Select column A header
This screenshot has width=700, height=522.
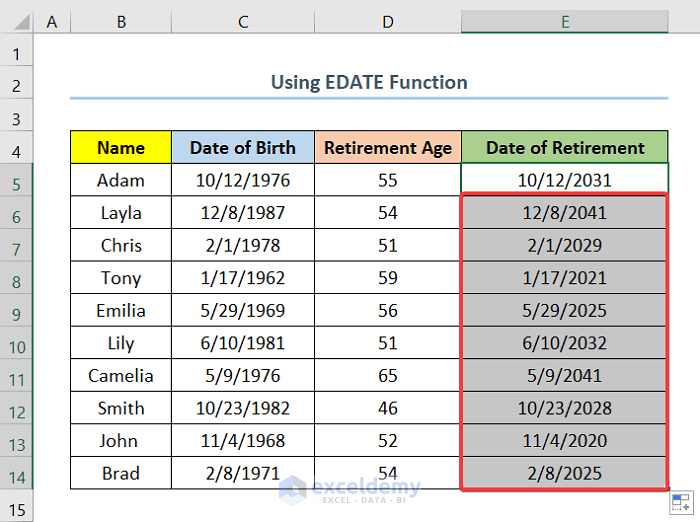[x=52, y=21]
